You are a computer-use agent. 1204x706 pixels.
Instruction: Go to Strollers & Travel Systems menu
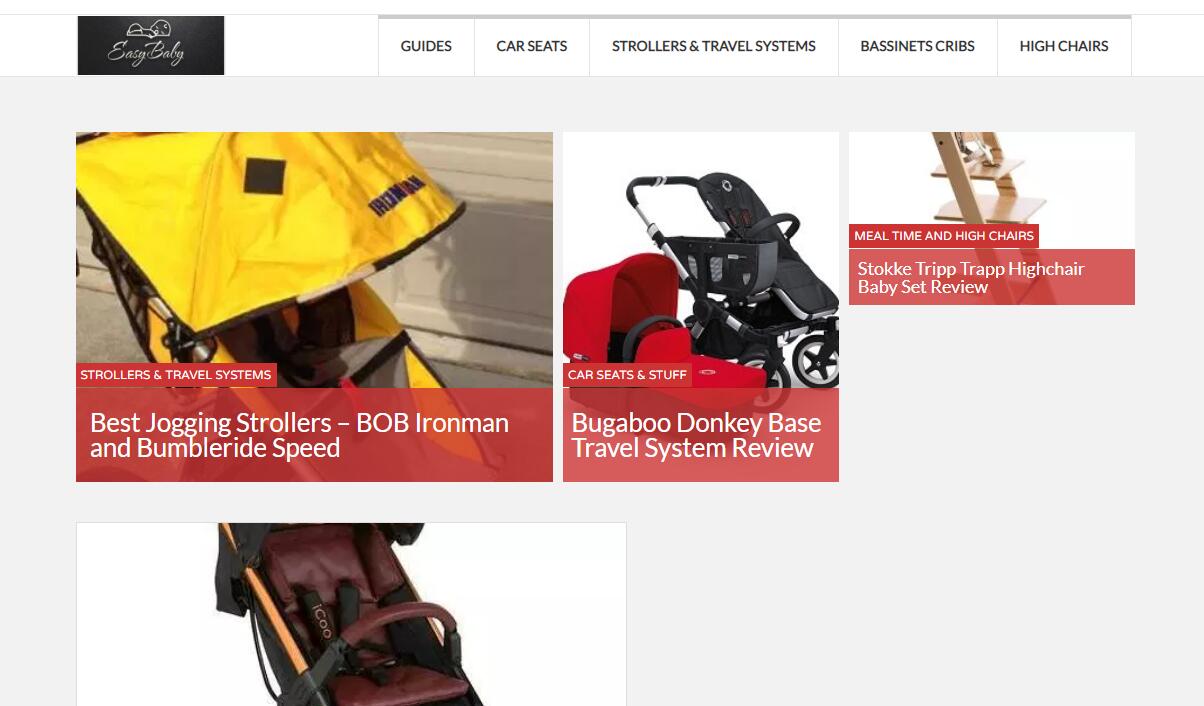[x=714, y=46]
